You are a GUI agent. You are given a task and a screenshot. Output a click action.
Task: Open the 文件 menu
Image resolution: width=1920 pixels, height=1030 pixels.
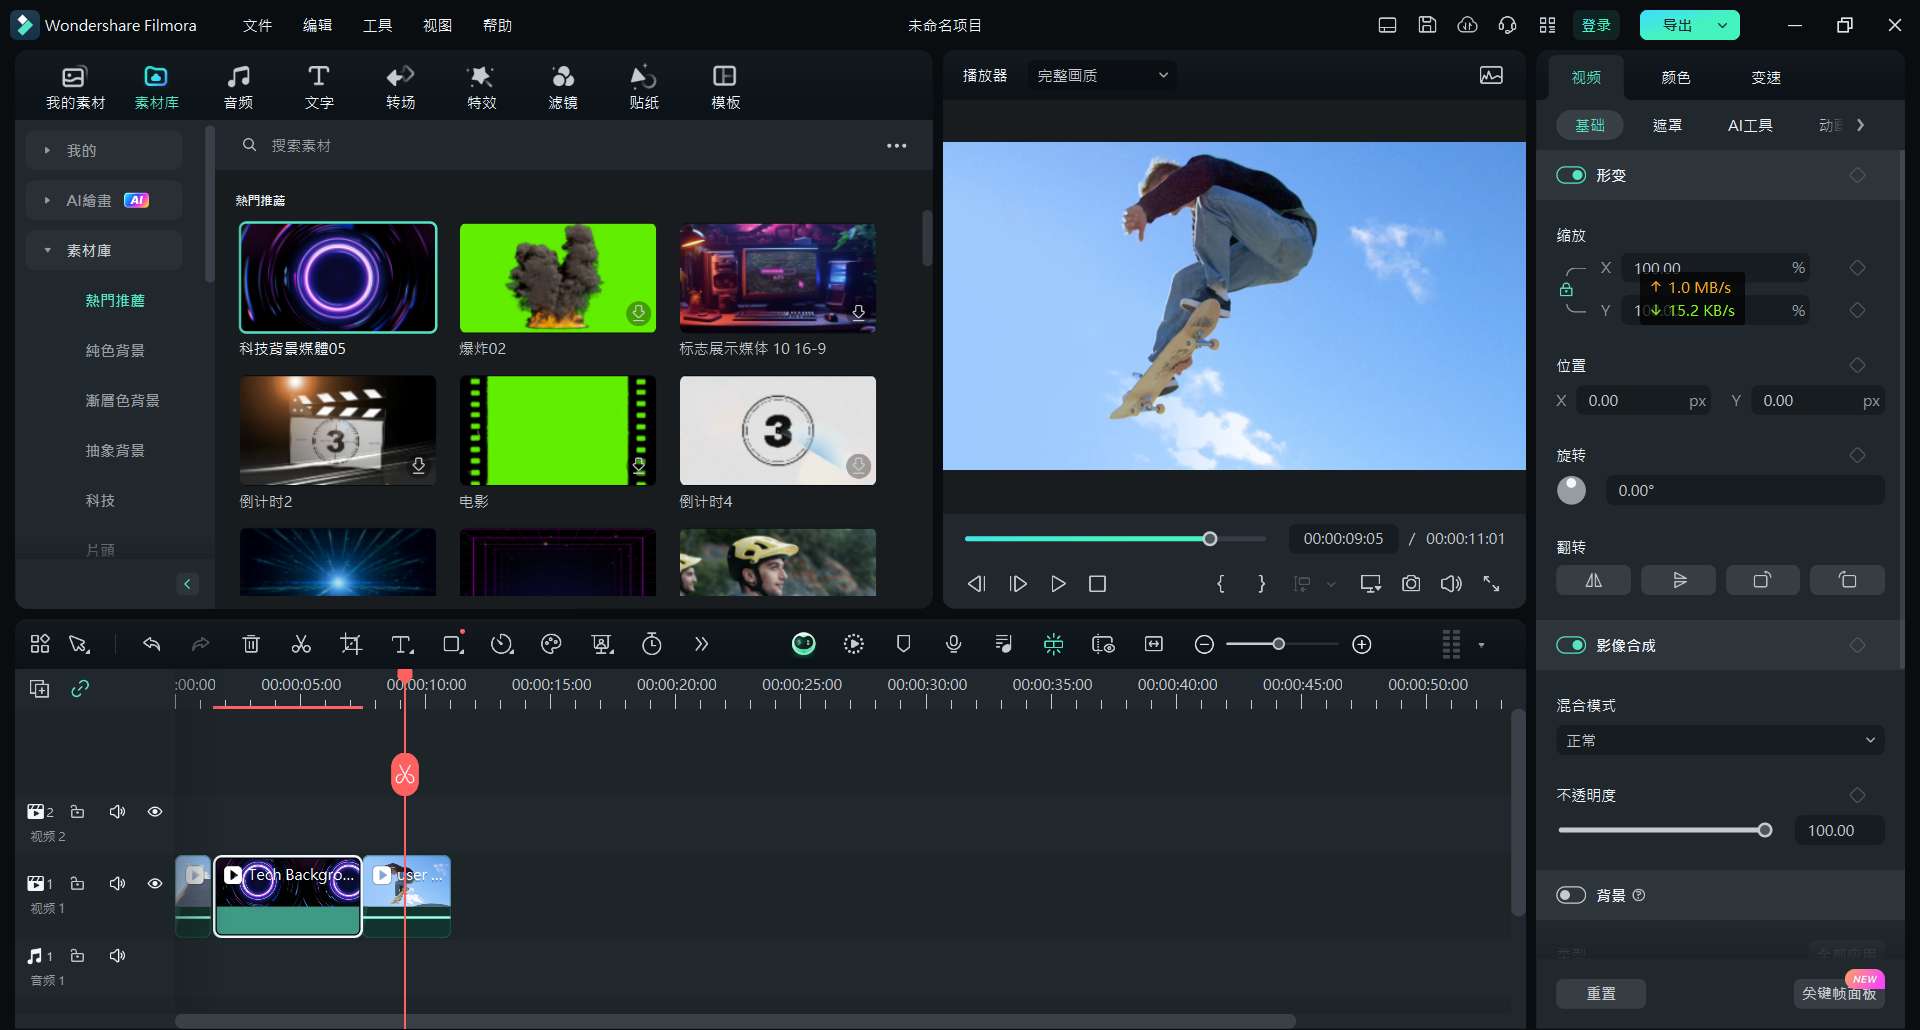[257, 26]
